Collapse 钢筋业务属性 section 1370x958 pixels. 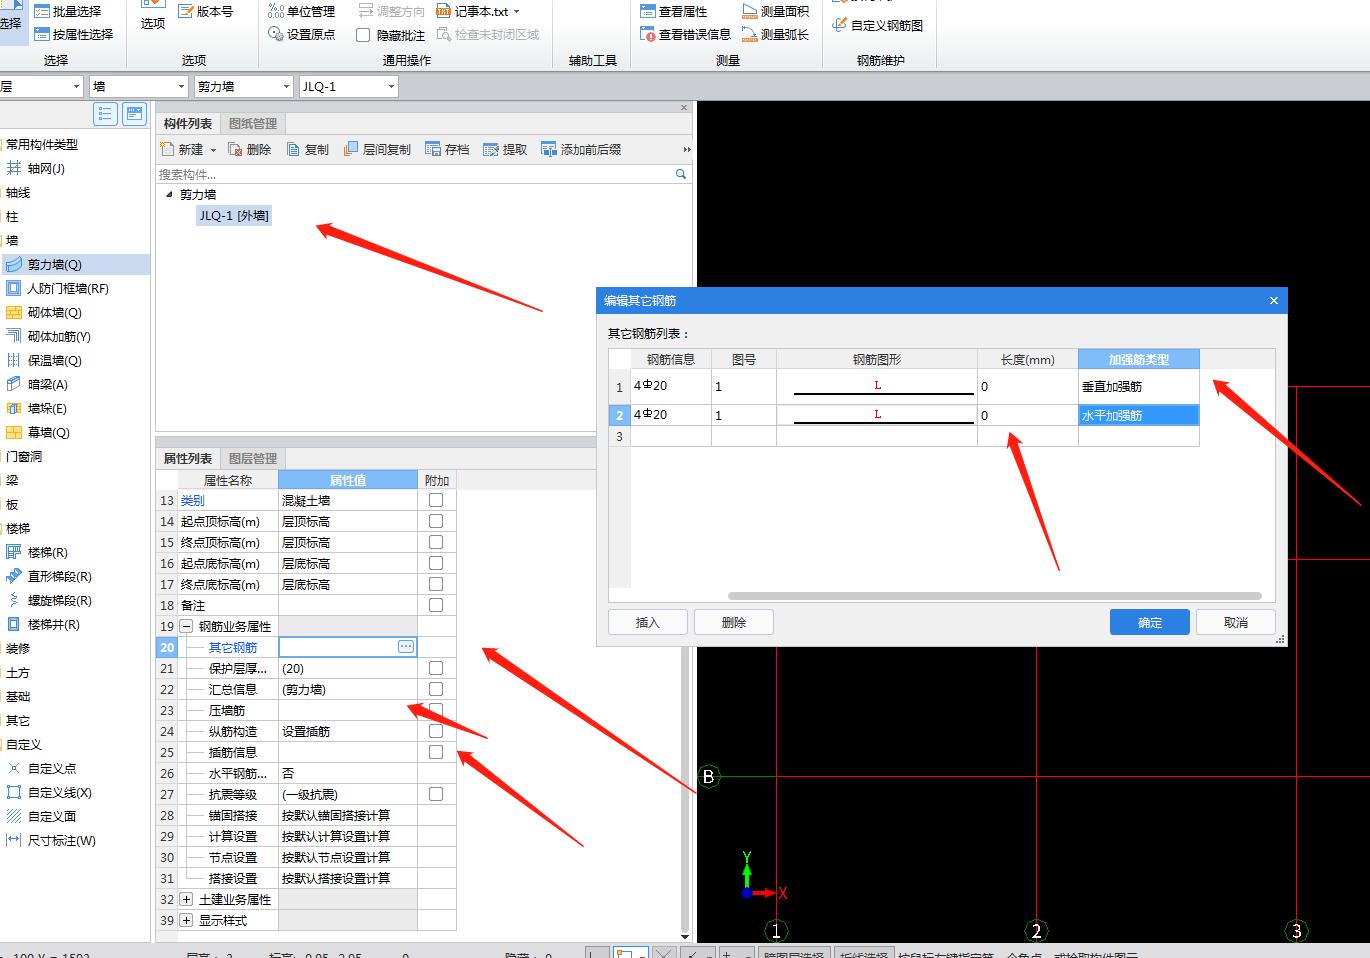click(186, 626)
